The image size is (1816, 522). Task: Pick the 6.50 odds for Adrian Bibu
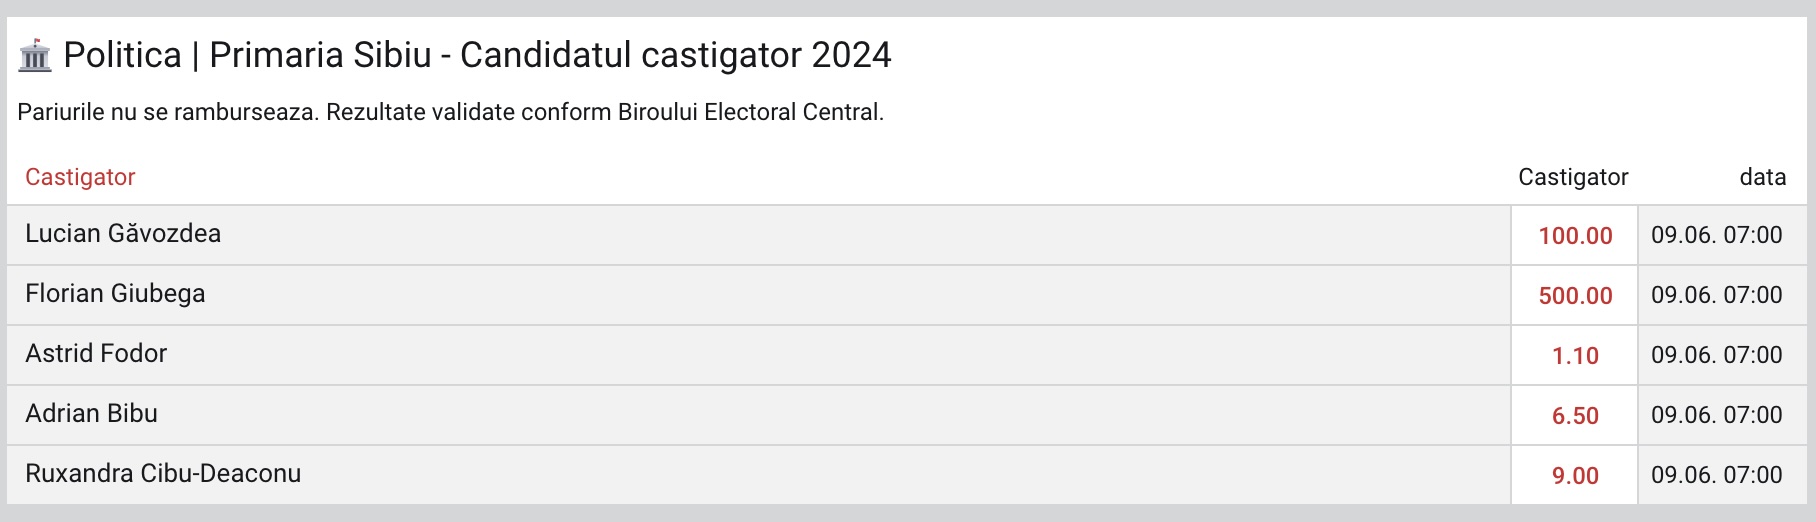(1575, 416)
